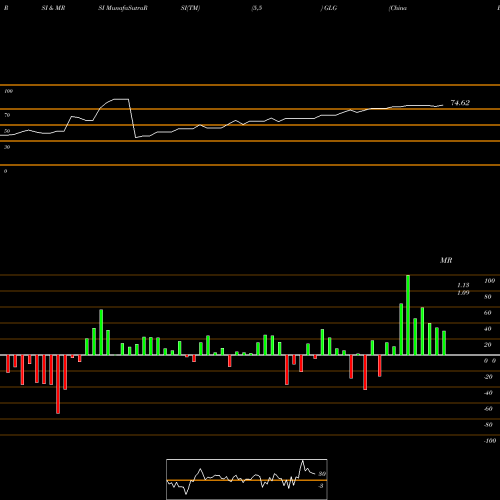Click the flat peak of the RSI line

coord(121,99)
